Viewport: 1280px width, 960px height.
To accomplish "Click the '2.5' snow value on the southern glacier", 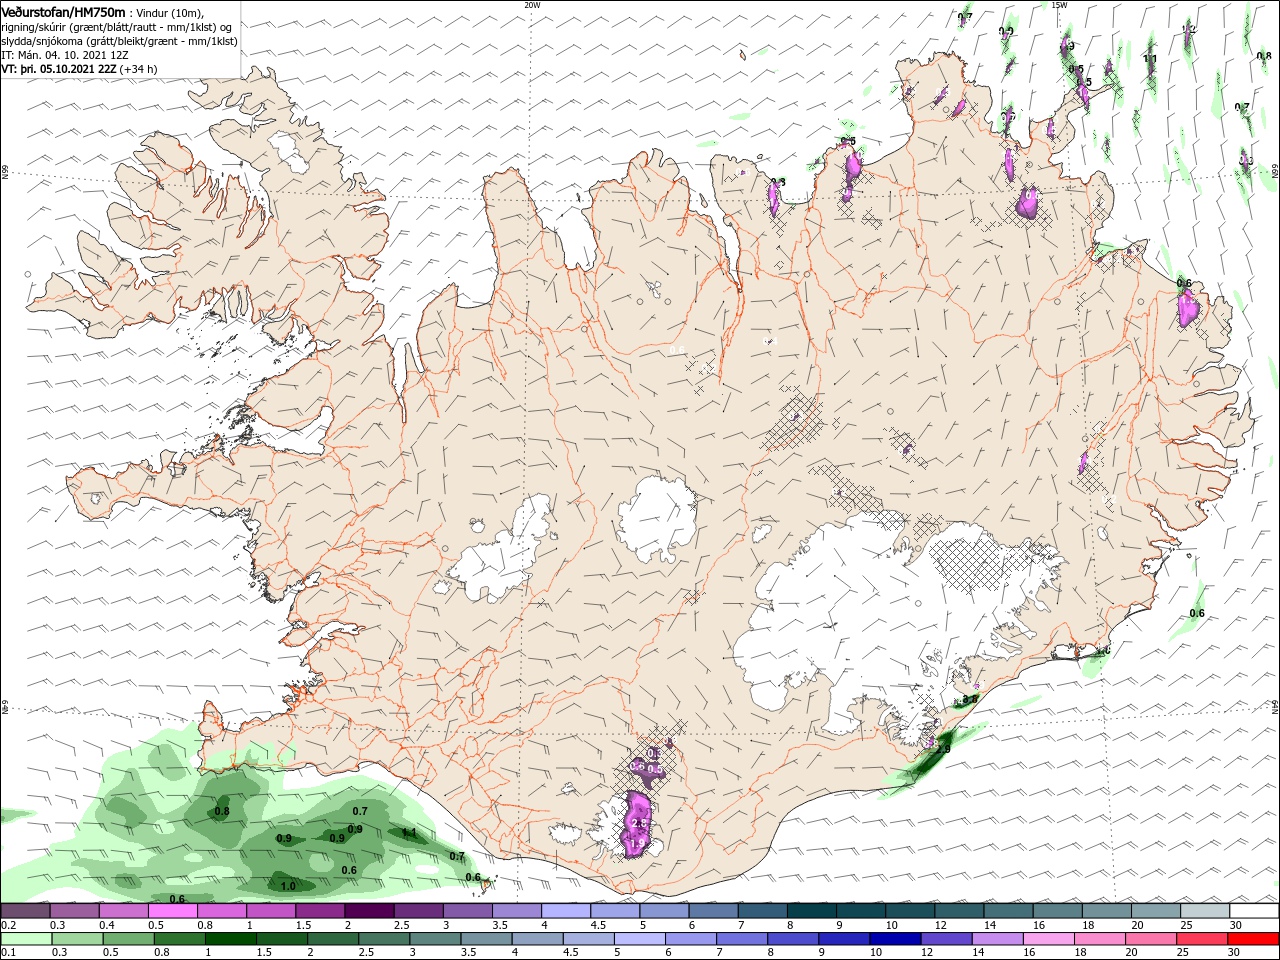I will coord(640,823).
